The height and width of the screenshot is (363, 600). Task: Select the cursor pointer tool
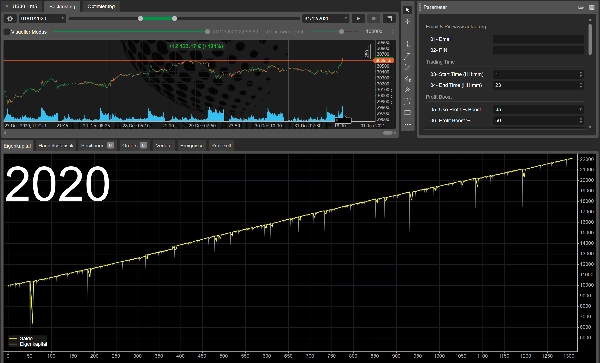coord(408,10)
